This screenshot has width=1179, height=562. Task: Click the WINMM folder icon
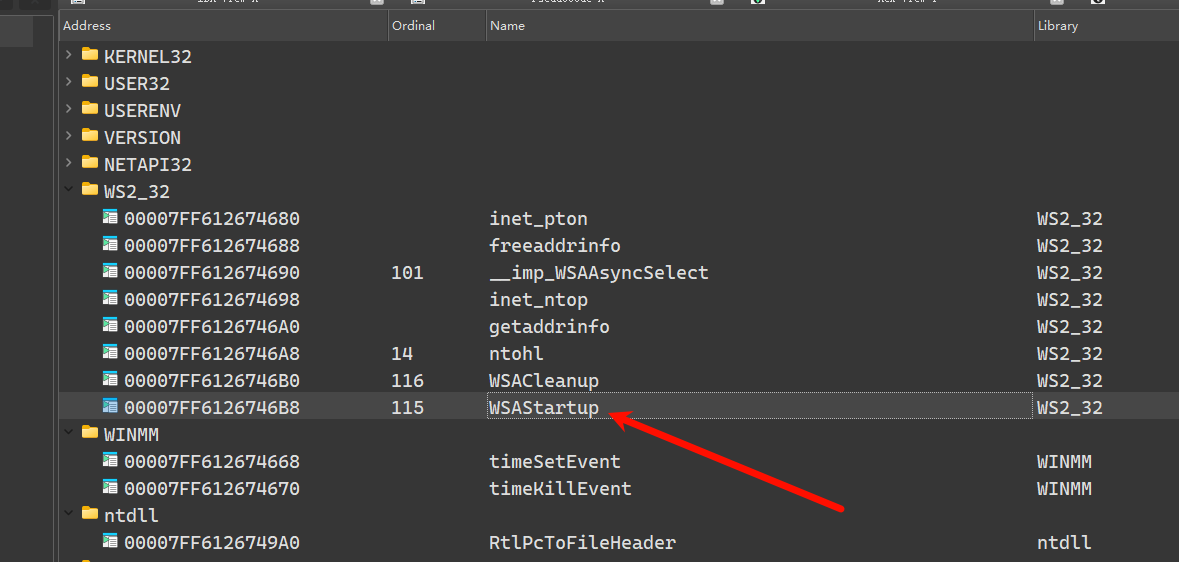tap(90, 433)
